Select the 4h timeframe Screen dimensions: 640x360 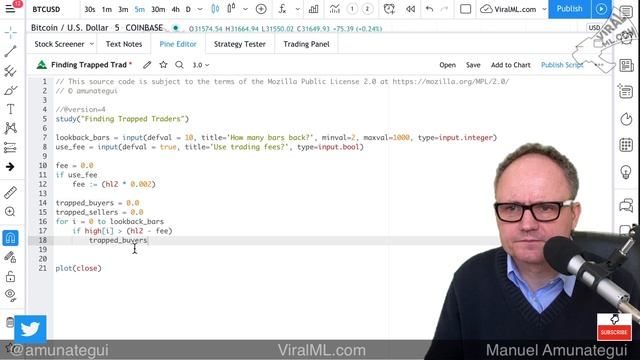pyautogui.click(x=176, y=9)
